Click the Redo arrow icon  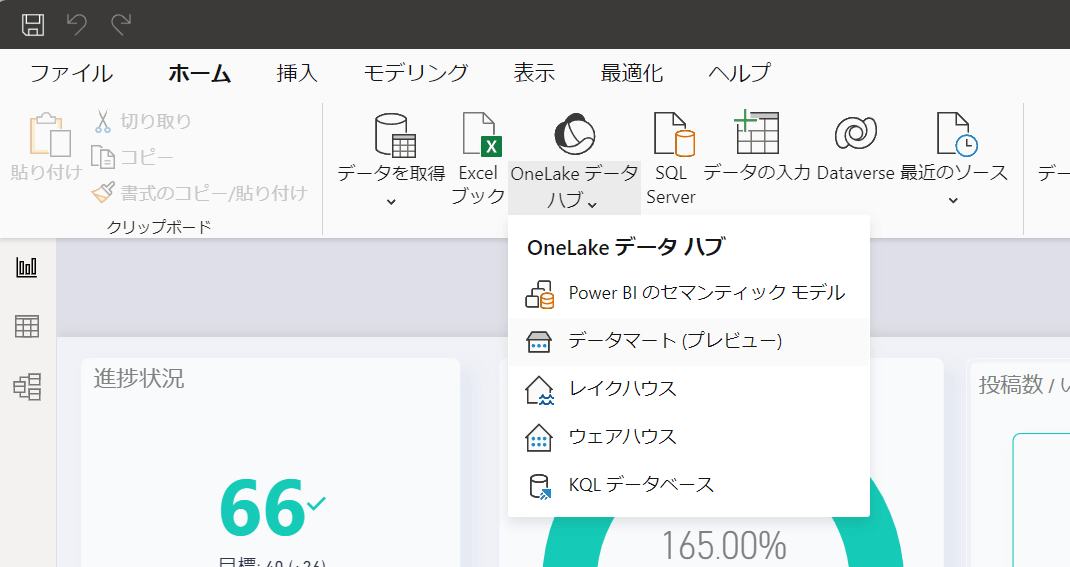coord(121,25)
